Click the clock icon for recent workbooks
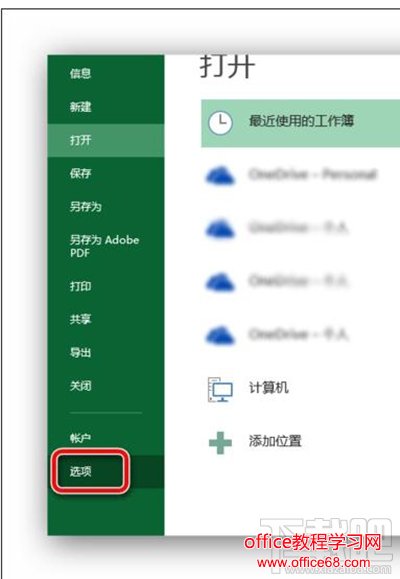 click(220, 122)
